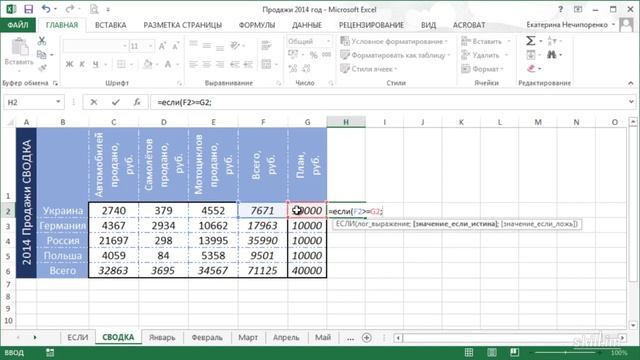Add a new sheet with plus icon
This screenshot has width=640, height=360.
[367, 338]
